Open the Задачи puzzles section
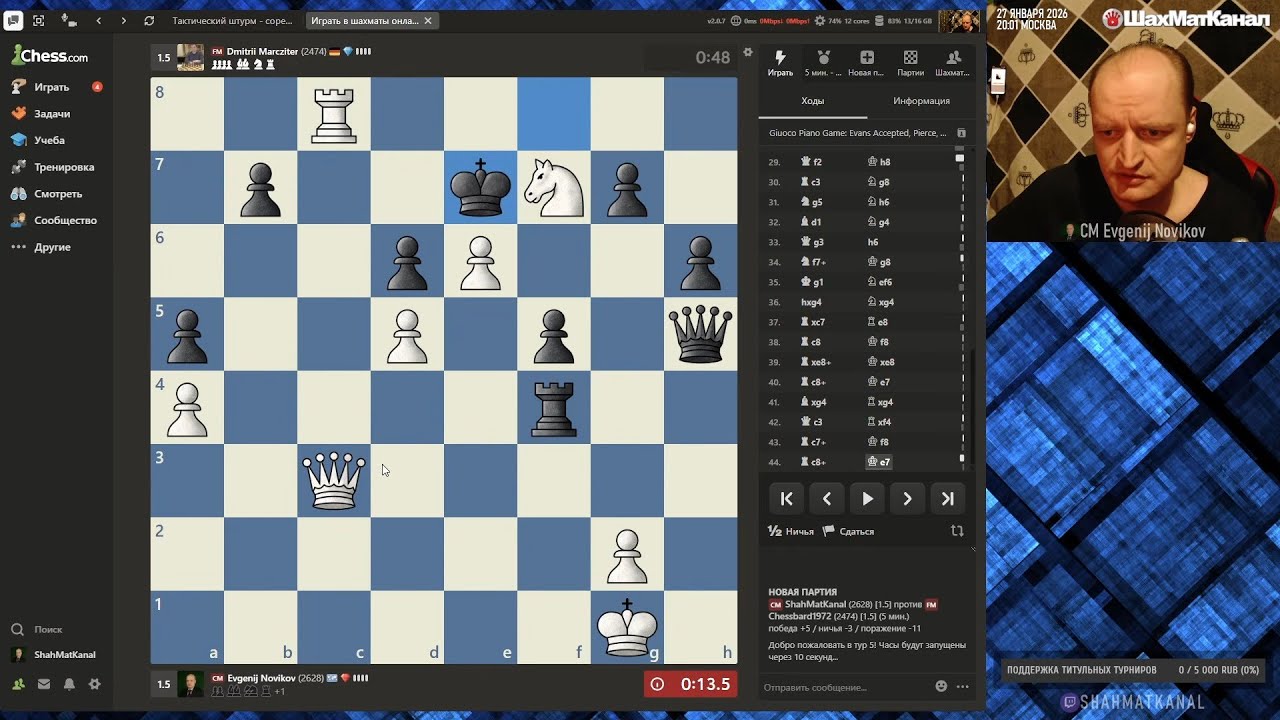Viewport: 1280px width, 720px height. click(x=52, y=114)
